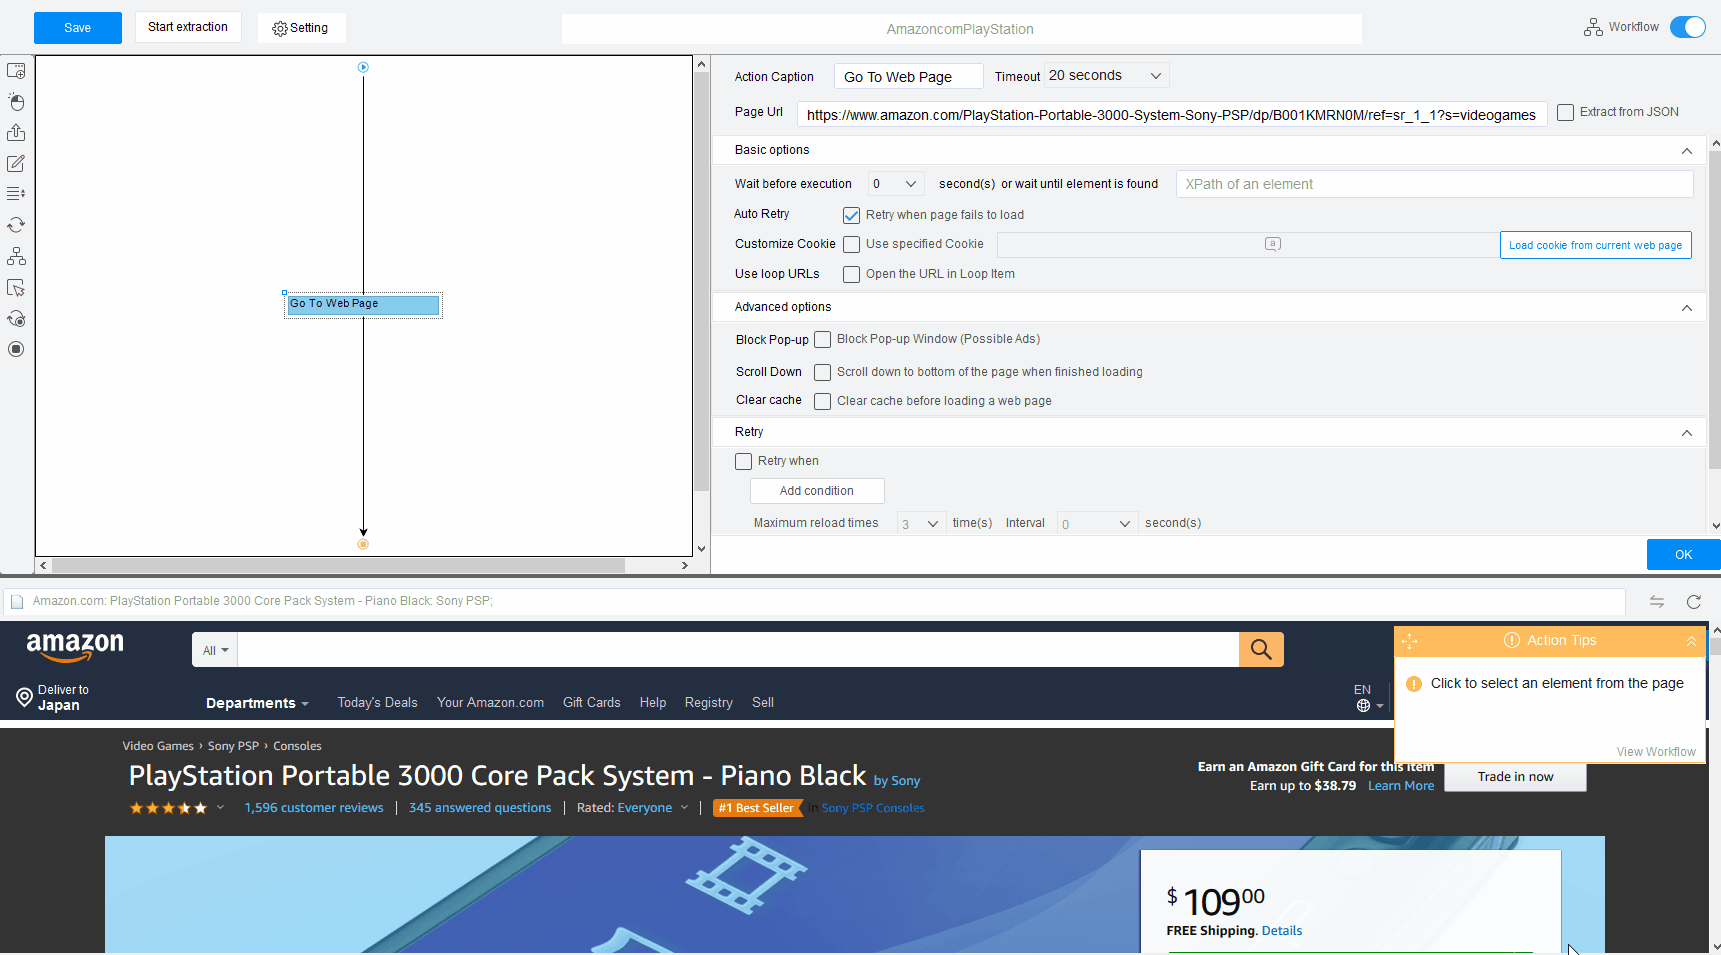
Task: Enable Block Pop-up Window checkbox
Action: pos(822,340)
